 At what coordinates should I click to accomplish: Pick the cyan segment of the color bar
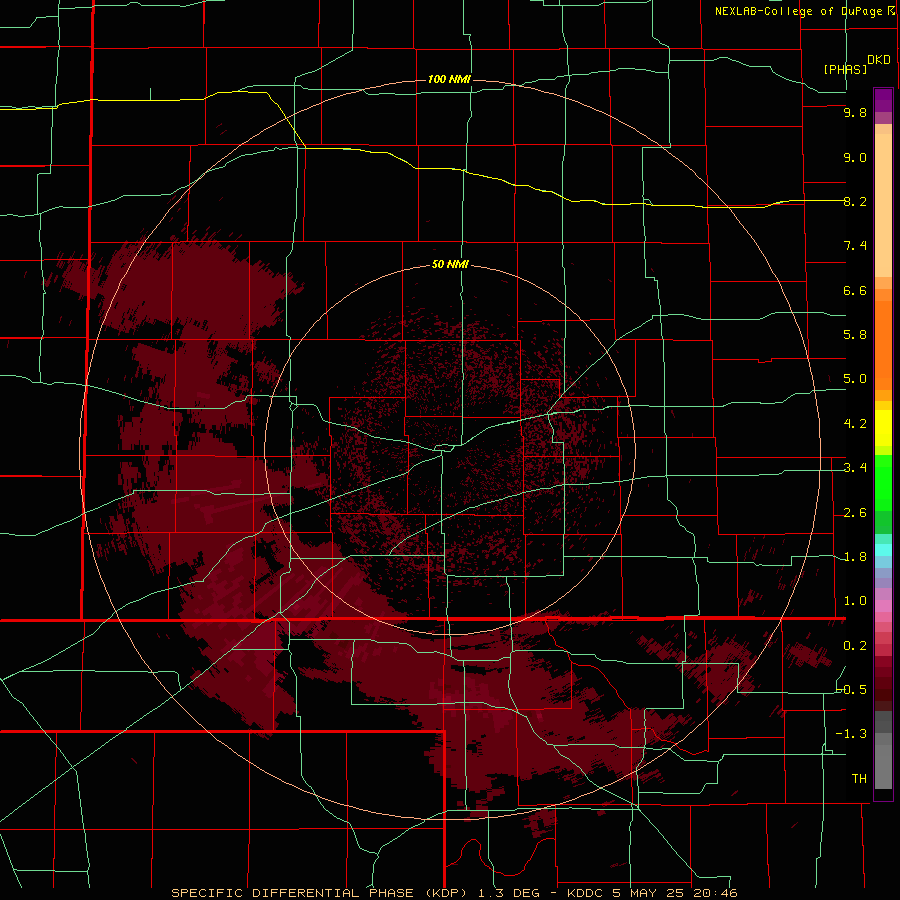click(x=883, y=550)
